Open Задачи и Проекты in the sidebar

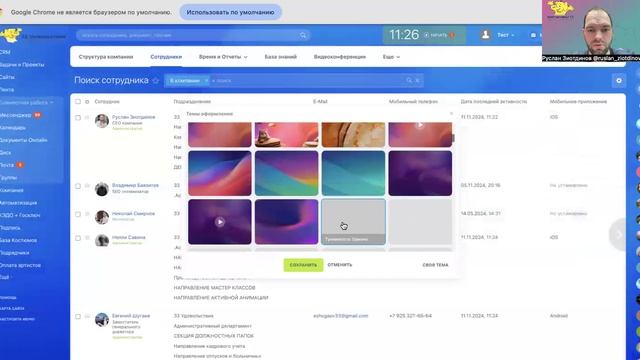[22, 64]
